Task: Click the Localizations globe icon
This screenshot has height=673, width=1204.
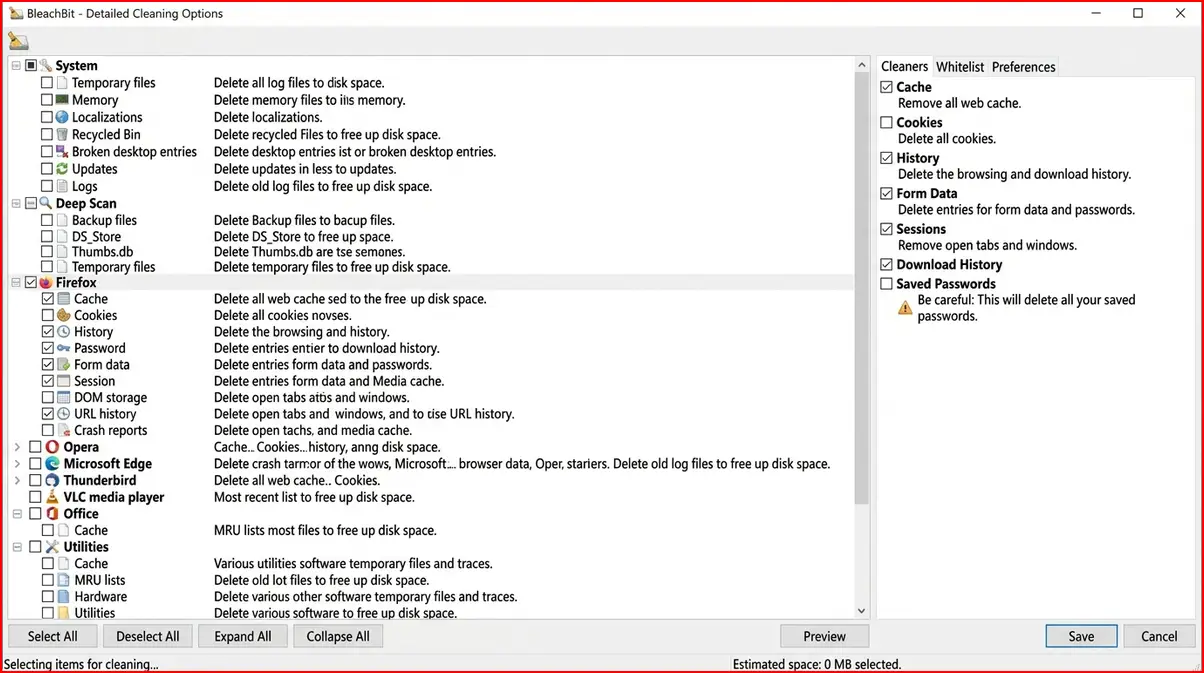Action: click(x=62, y=117)
